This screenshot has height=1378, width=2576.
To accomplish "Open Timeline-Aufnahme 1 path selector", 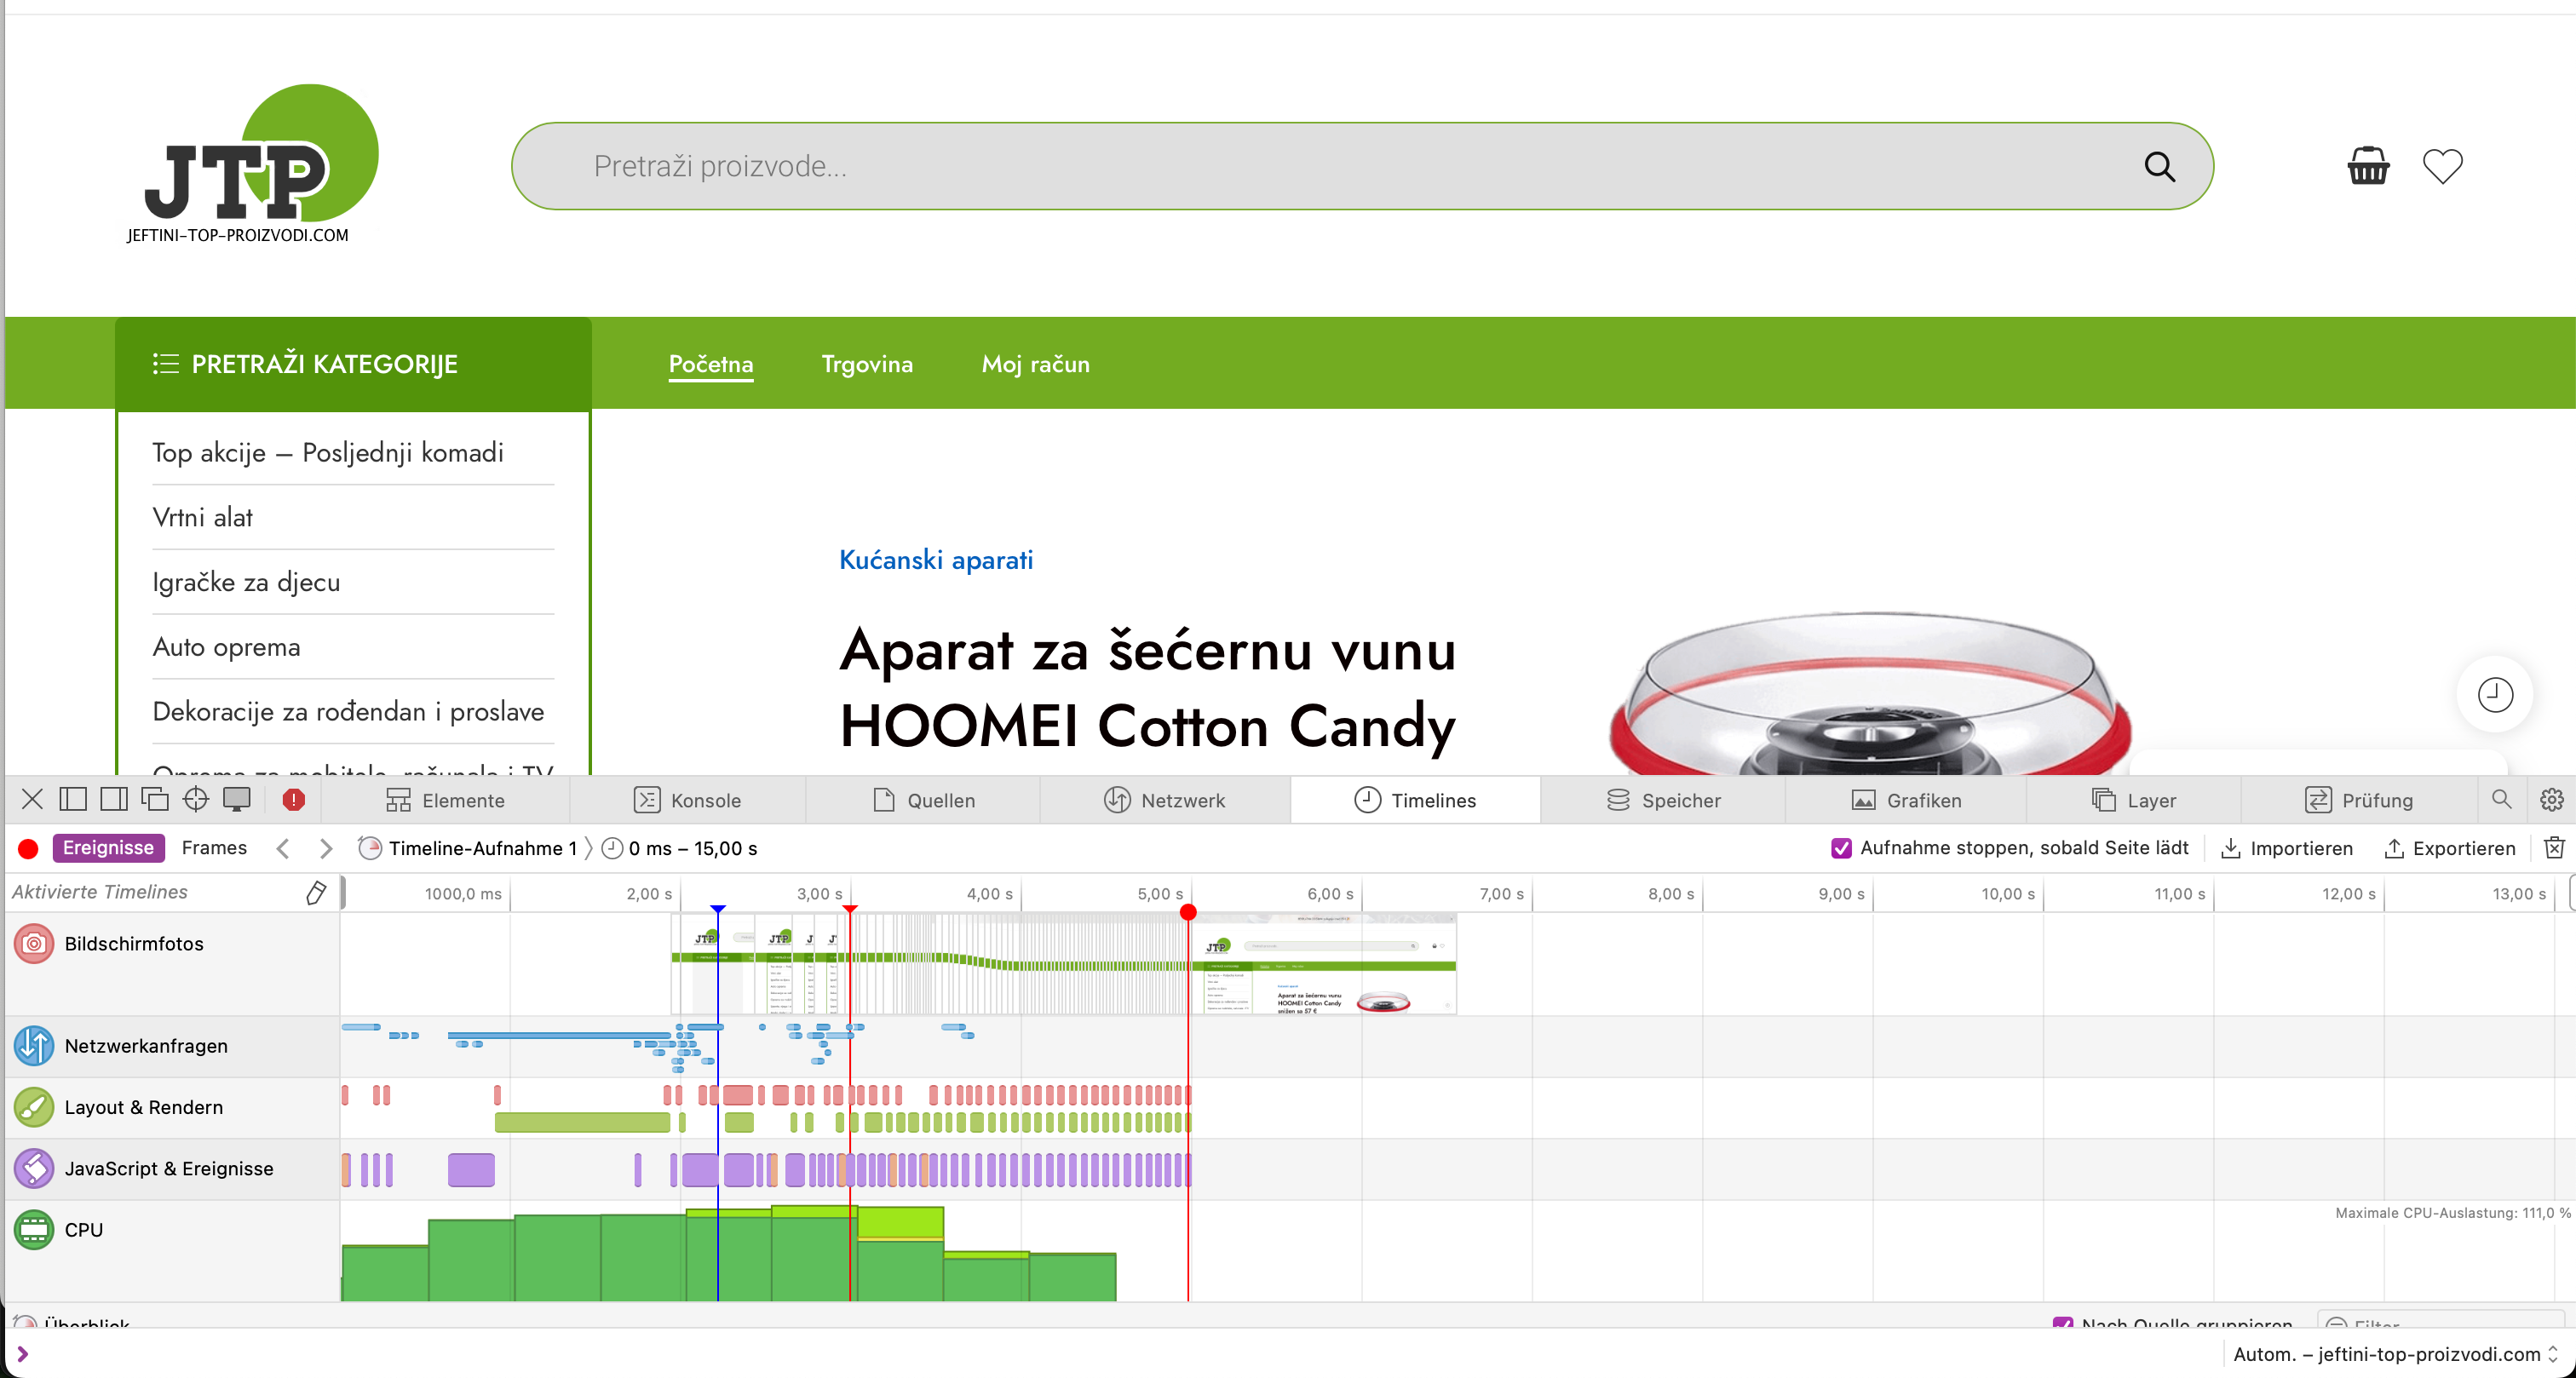I will 469,848.
